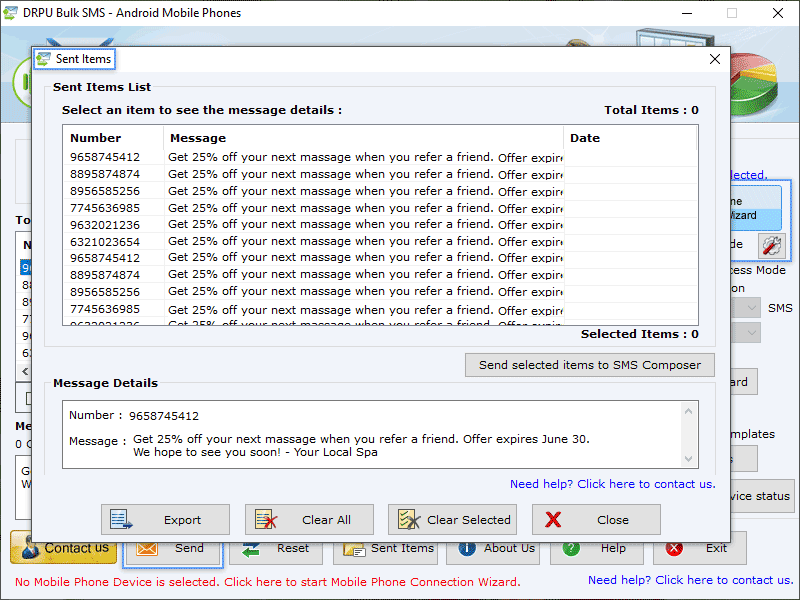Switch to the Sent Items tab
The height and width of the screenshot is (600, 800).
click(74, 59)
